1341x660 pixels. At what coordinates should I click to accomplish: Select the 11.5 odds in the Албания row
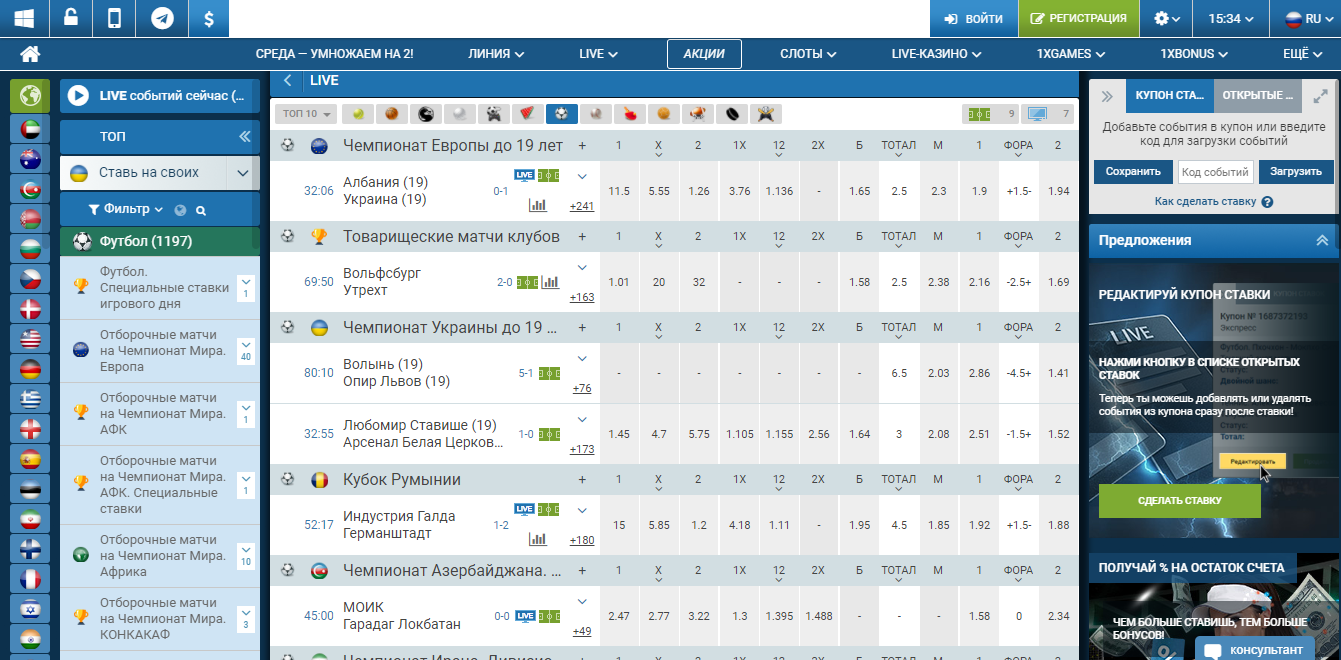click(619, 191)
